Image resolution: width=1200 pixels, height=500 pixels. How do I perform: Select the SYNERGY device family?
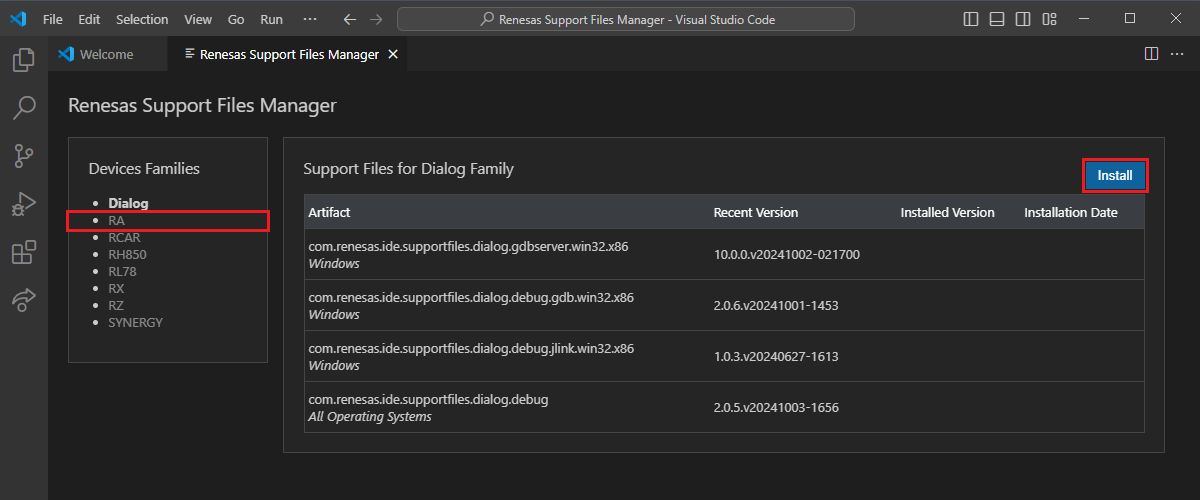point(135,322)
